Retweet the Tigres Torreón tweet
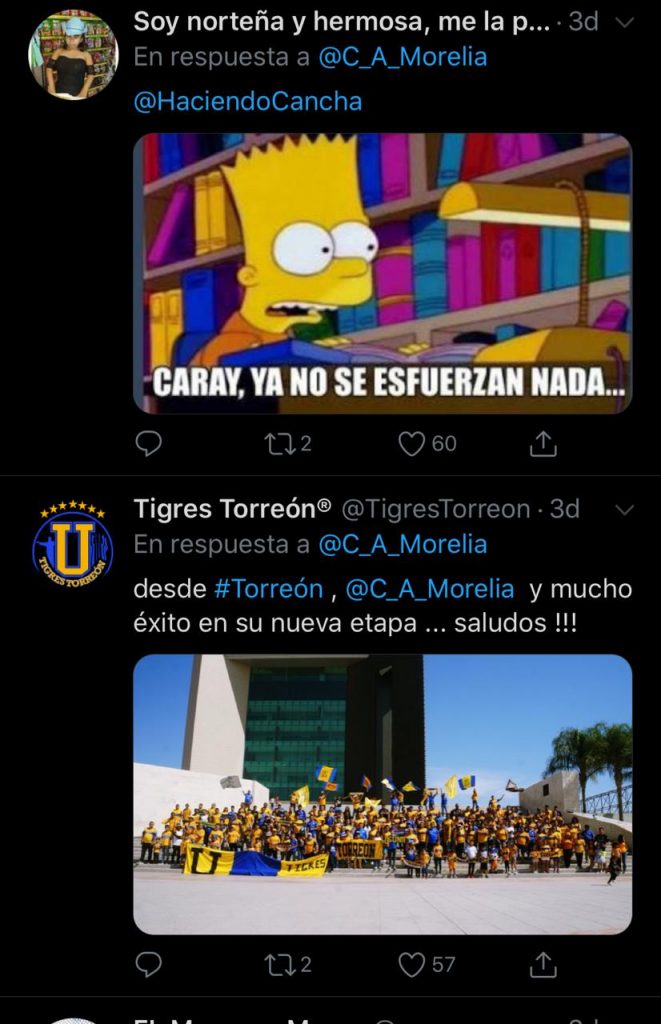Image resolution: width=661 pixels, height=1024 pixels. [287, 965]
